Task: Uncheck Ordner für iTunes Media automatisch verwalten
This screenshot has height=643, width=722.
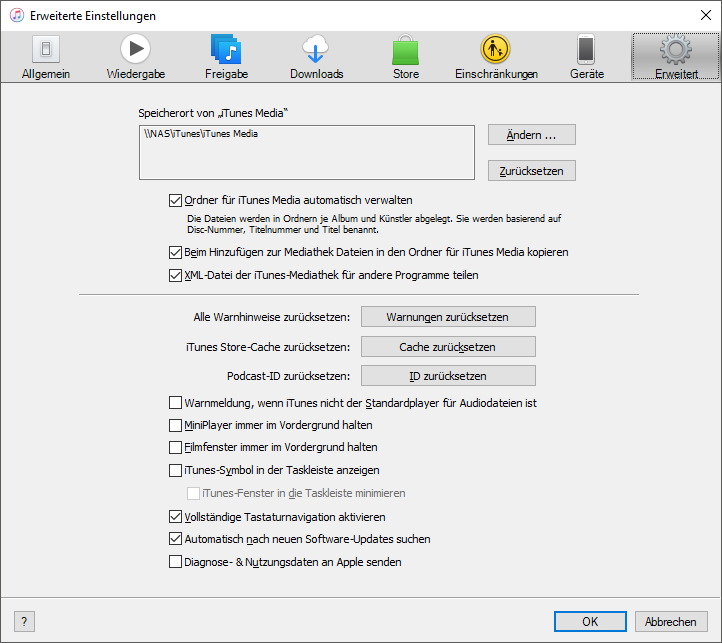Action: (x=175, y=200)
